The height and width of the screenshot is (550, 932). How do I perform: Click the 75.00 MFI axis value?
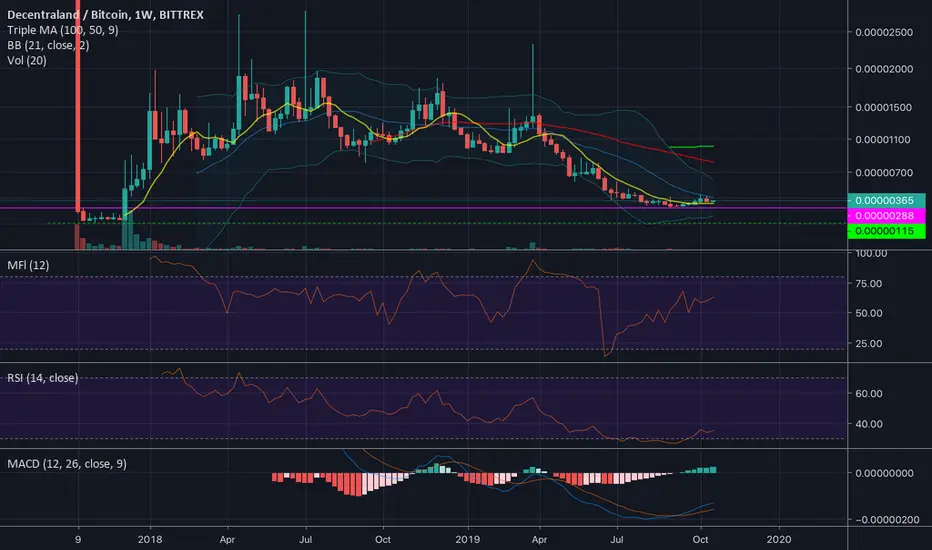pos(868,284)
